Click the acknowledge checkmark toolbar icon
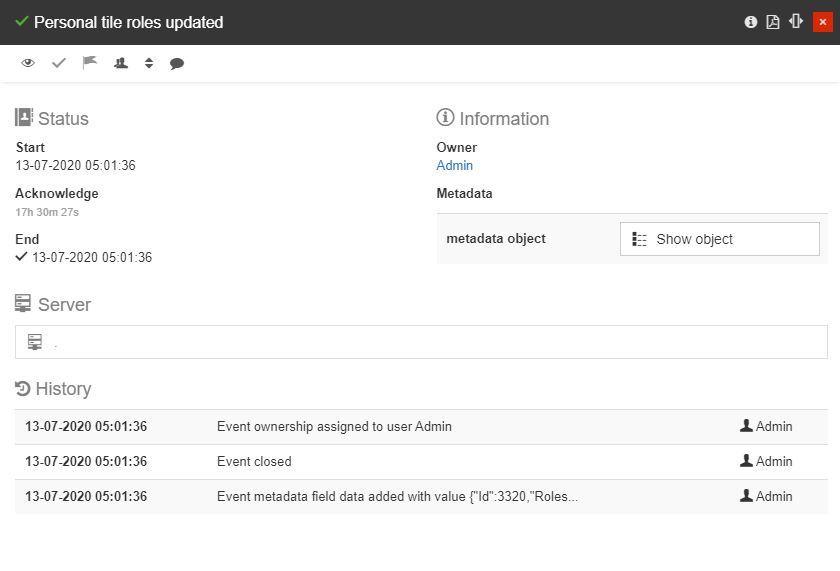Screen dimensions: 840x571 (x=59, y=63)
